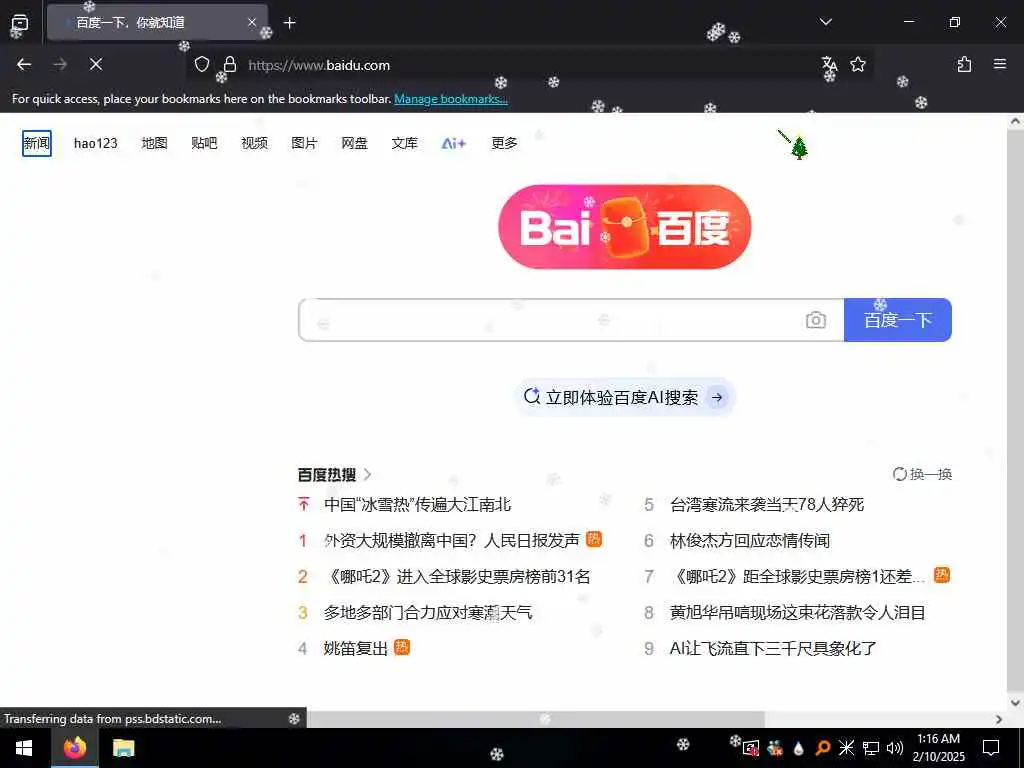
Task: Open the 视频 navigation link
Action: 255,143
